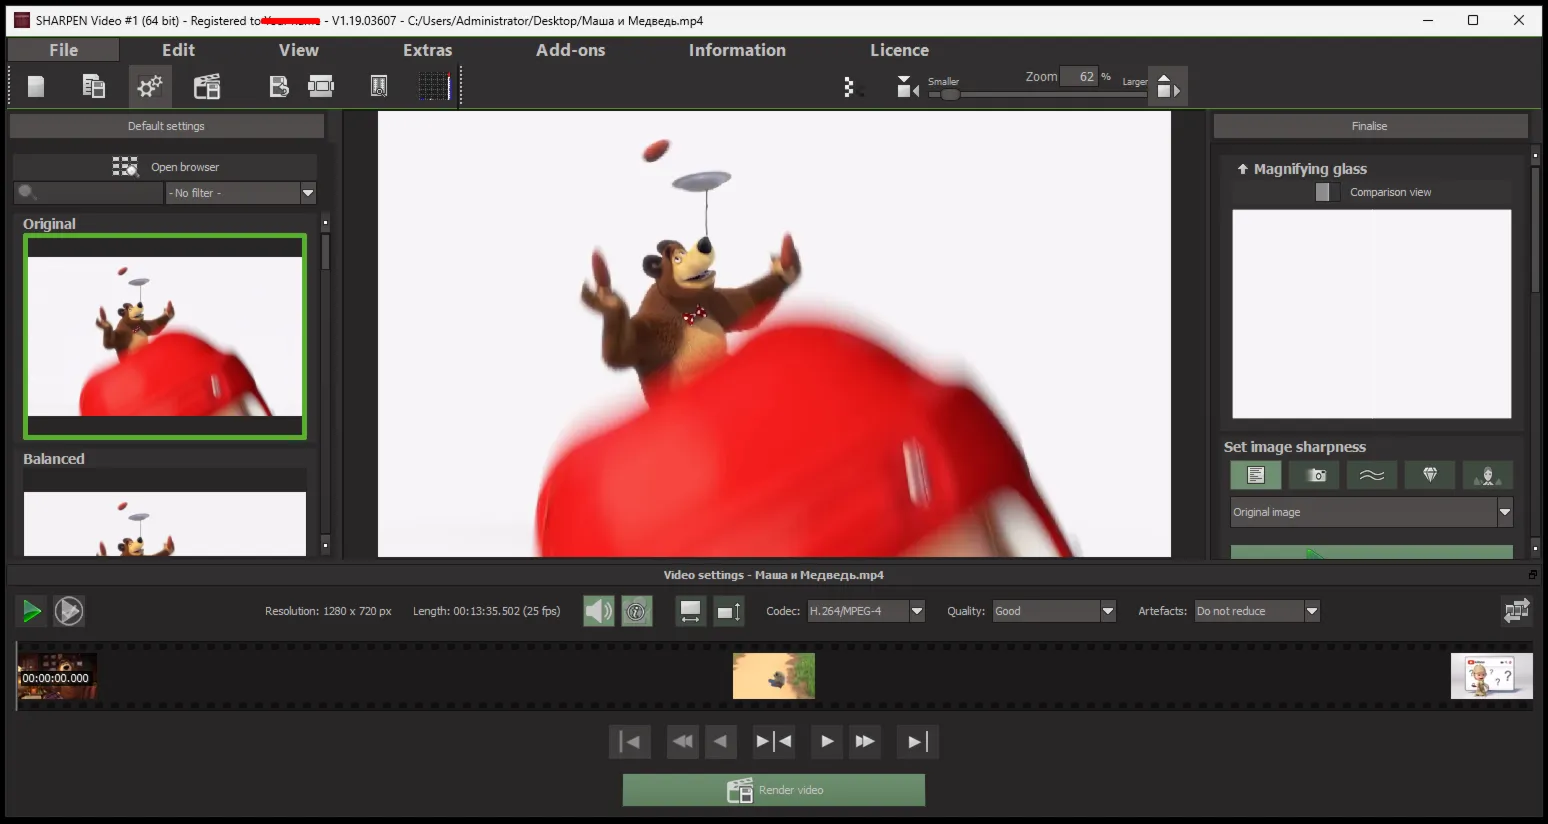Image resolution: width=1548 pixels, height=824 pixels.
Task: Click the Finalise button
Action: tap(1370, 126)
